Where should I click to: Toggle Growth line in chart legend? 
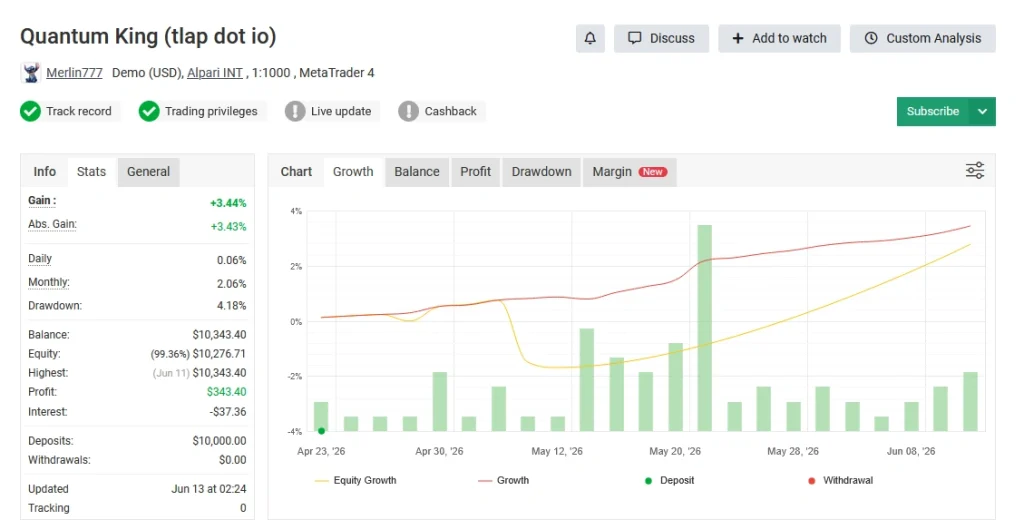tap(503, 480)
